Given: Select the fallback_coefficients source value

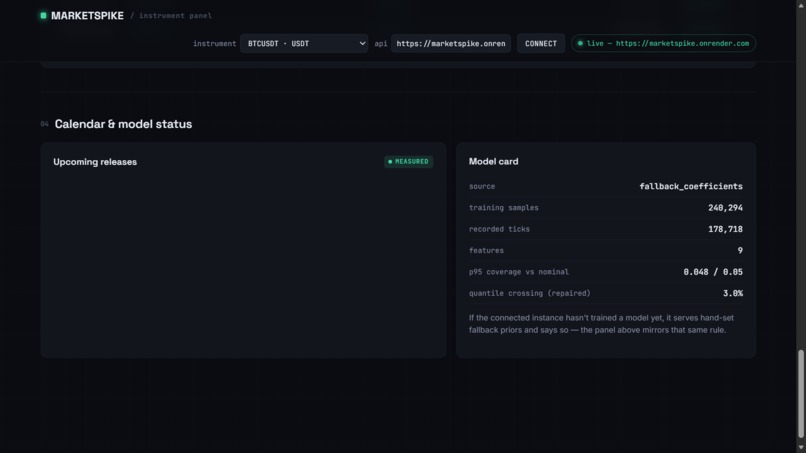Looking at the screenshot, I should 691,186.
